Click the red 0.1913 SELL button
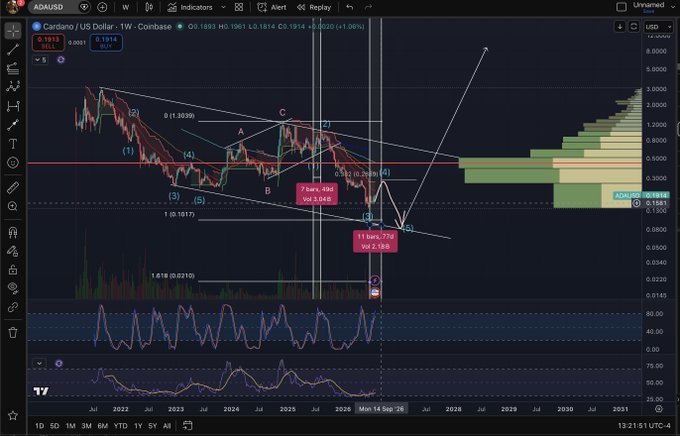Screen dimensions: 680x436 click(48, 43)
